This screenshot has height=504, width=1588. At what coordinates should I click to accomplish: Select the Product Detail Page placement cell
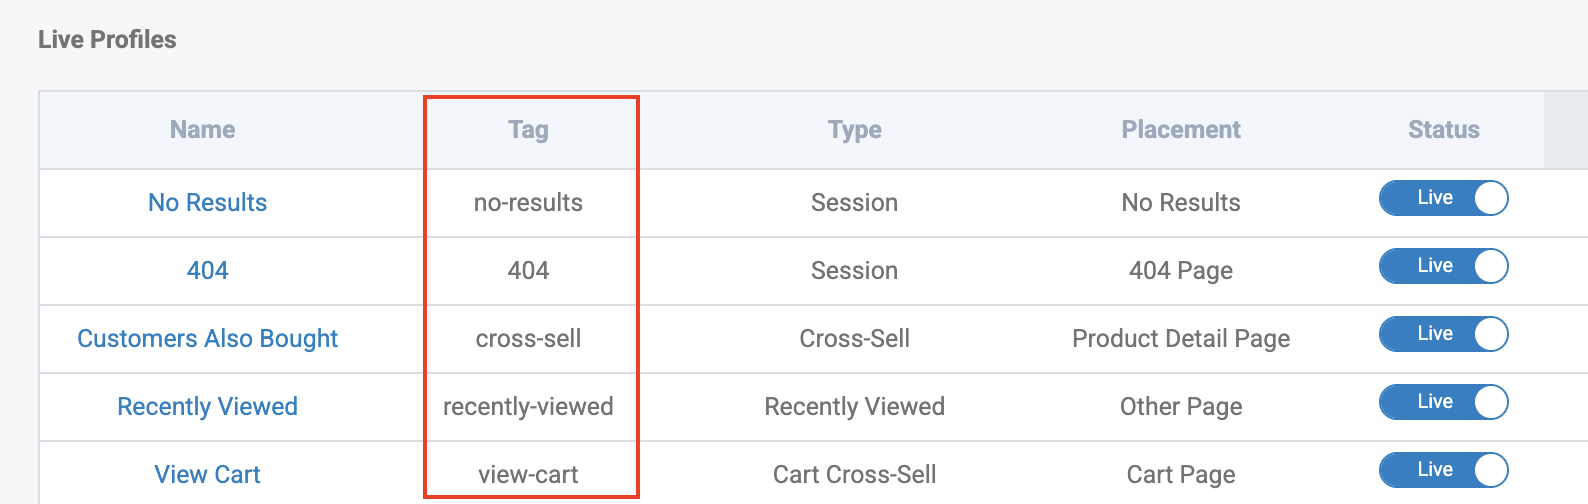1180,339
